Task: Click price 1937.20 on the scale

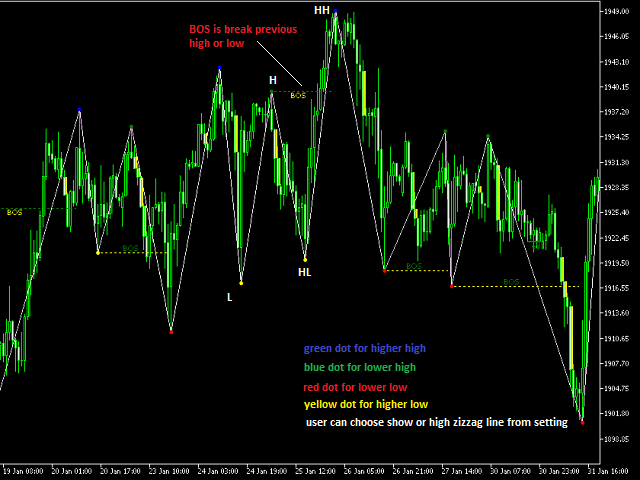Action: 617,112
